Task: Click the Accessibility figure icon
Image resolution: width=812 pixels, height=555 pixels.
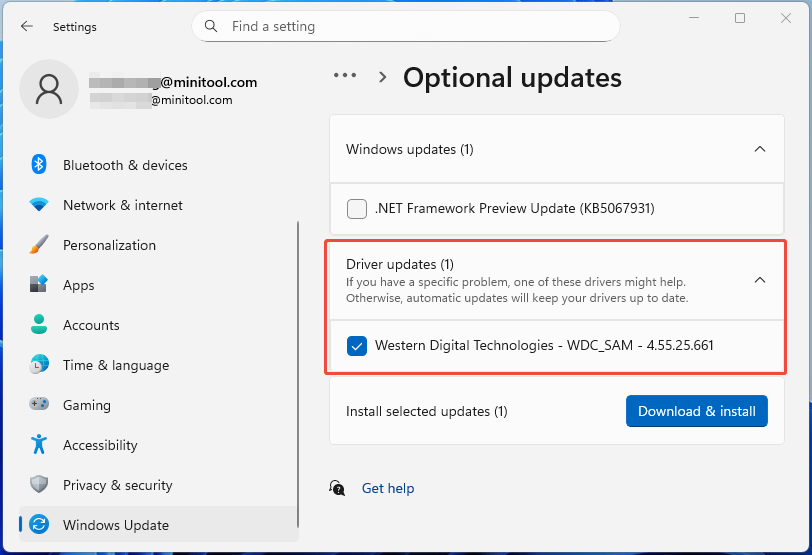Action: point(39,444)
